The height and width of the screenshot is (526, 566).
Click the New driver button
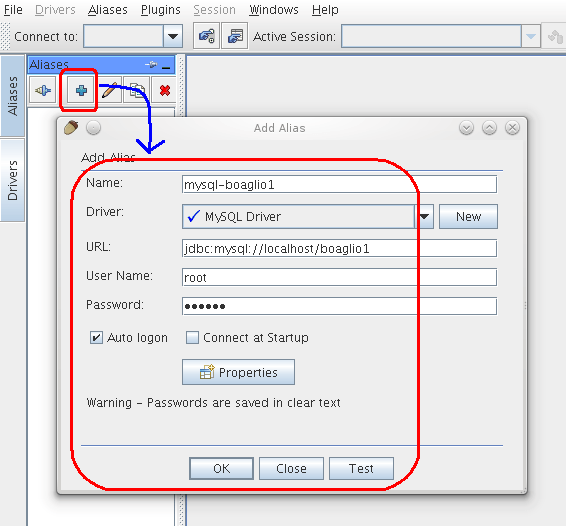tap(468, 217)
